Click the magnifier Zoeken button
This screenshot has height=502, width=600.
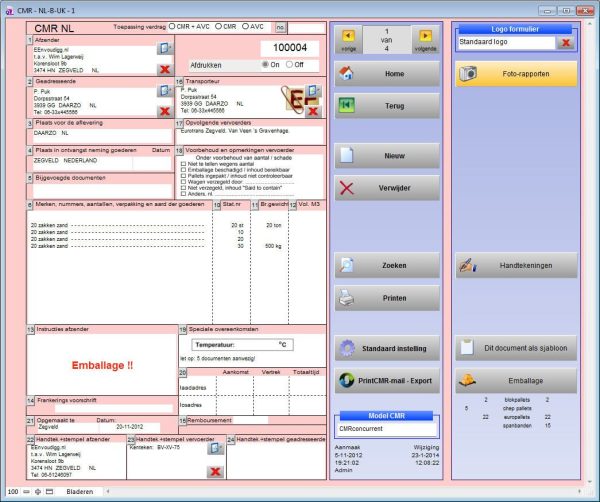tap(387, 265)
